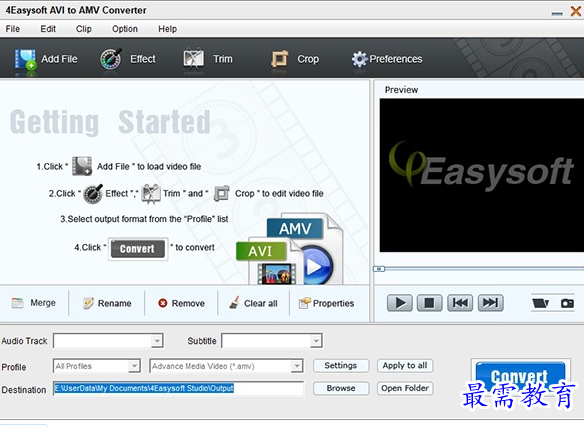Image resolution: width=584 pixels, height=427 pixels.
Task: Click the AVI to AMV illustration
Action: pos(290,249)
